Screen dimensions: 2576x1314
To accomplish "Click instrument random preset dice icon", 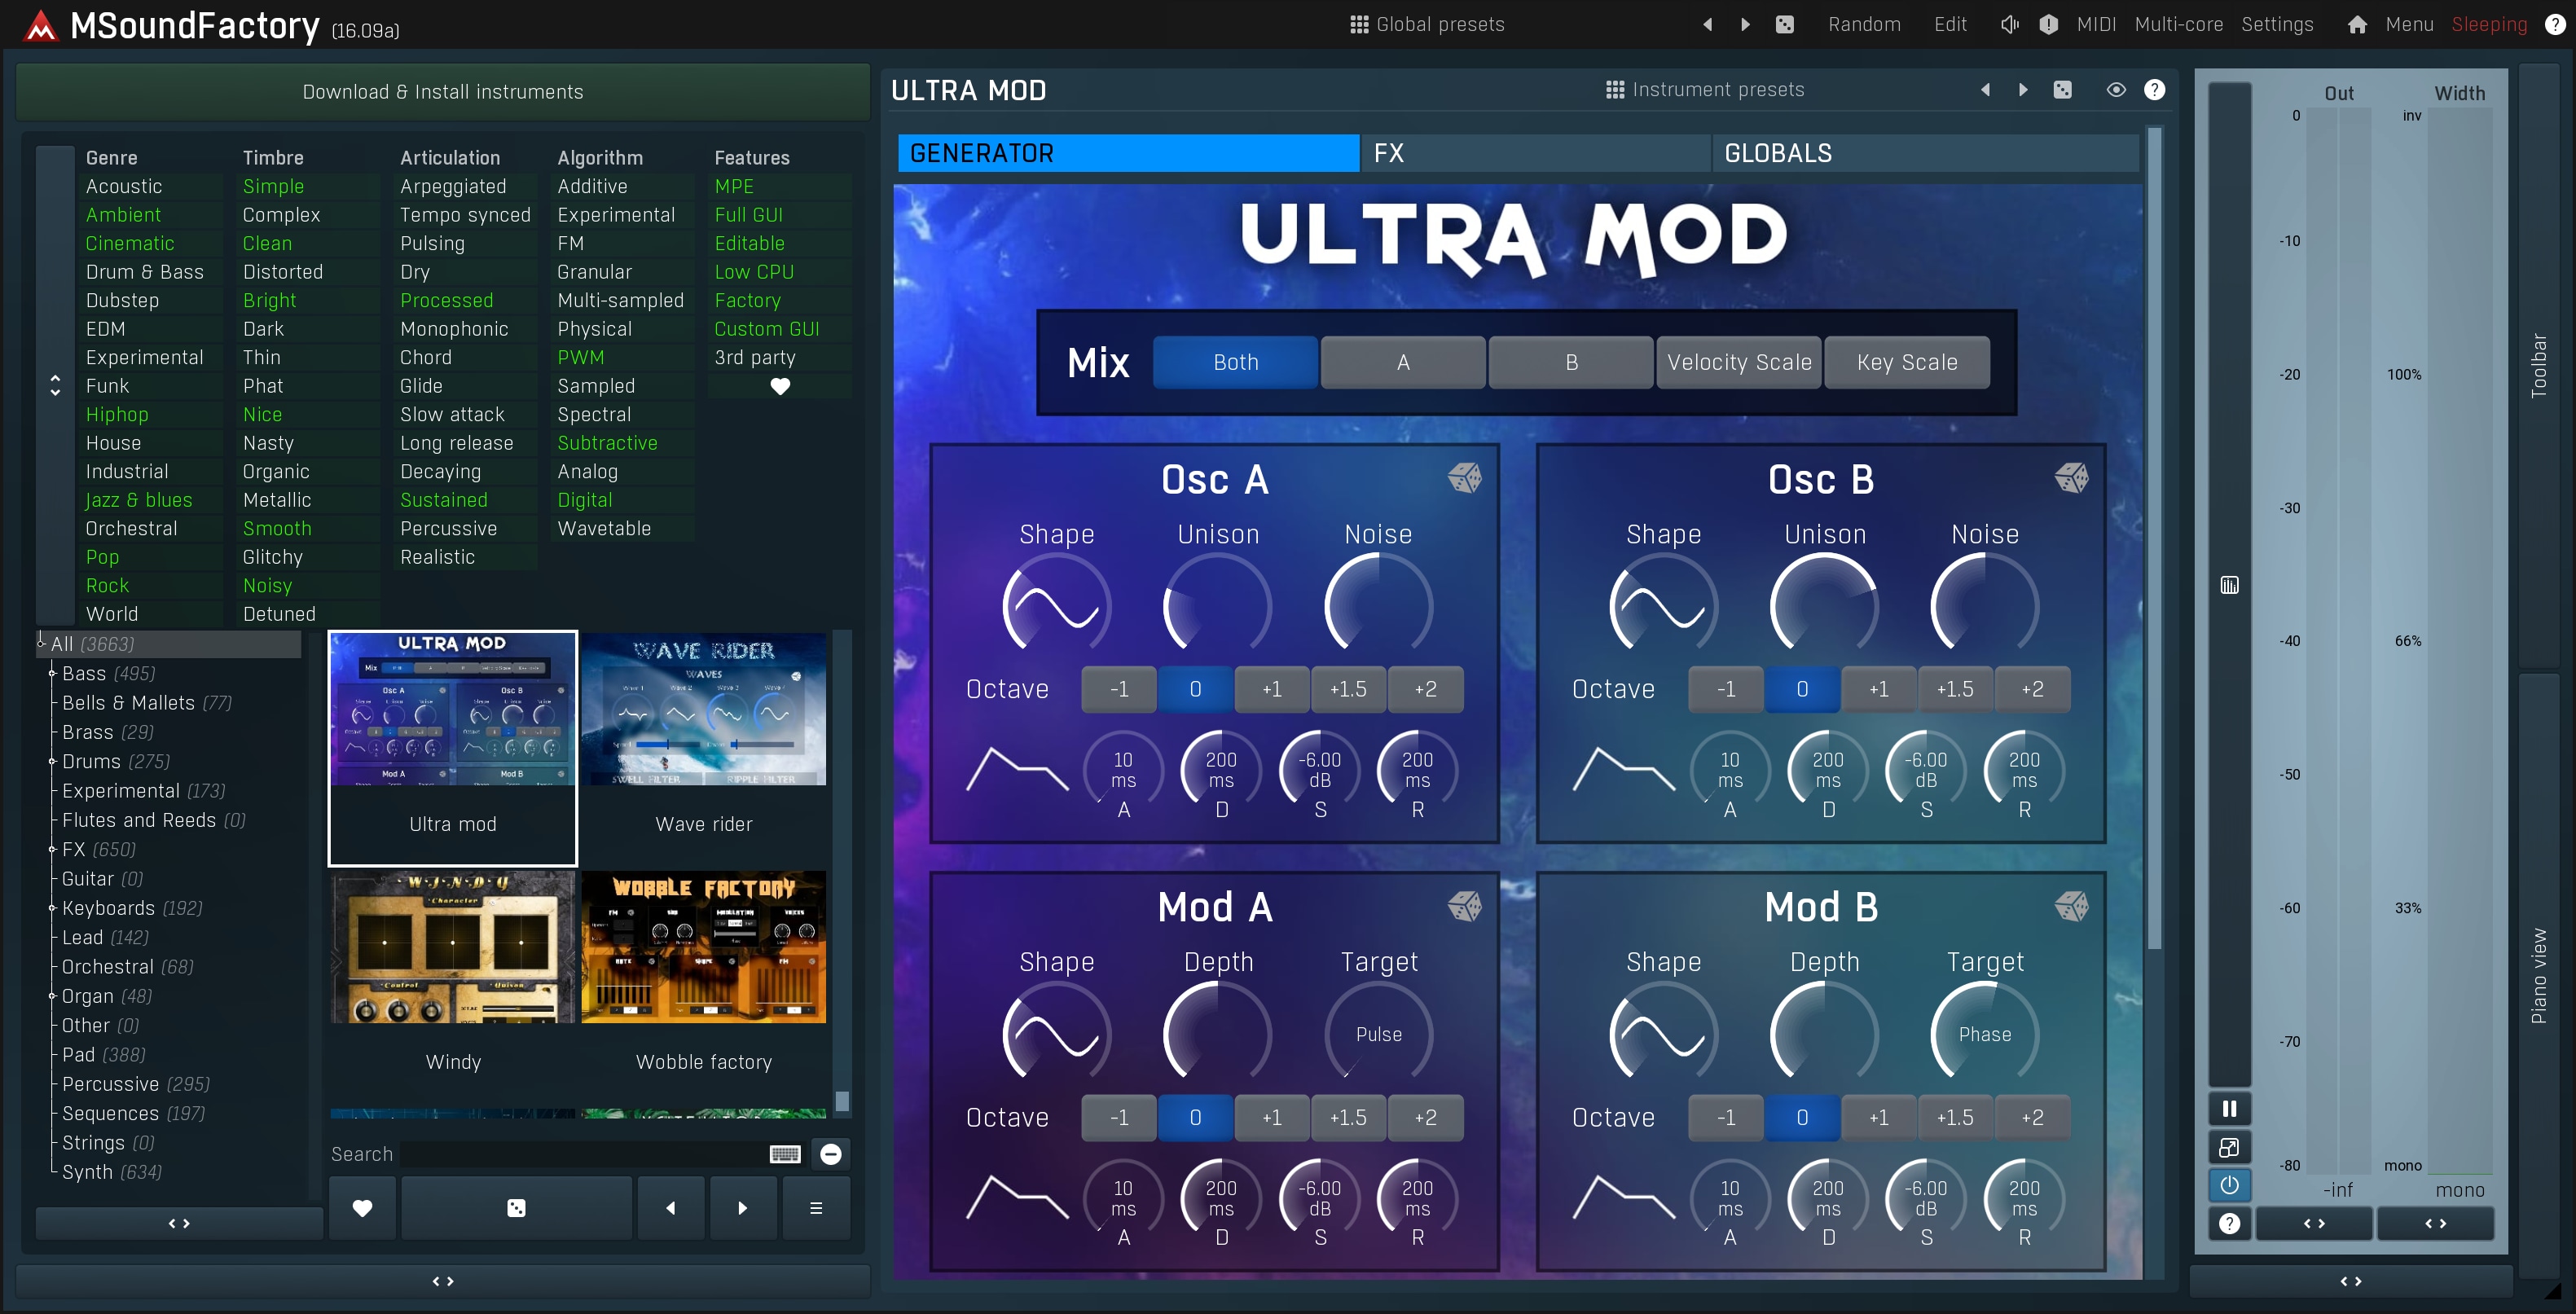I will (2063, 90).
